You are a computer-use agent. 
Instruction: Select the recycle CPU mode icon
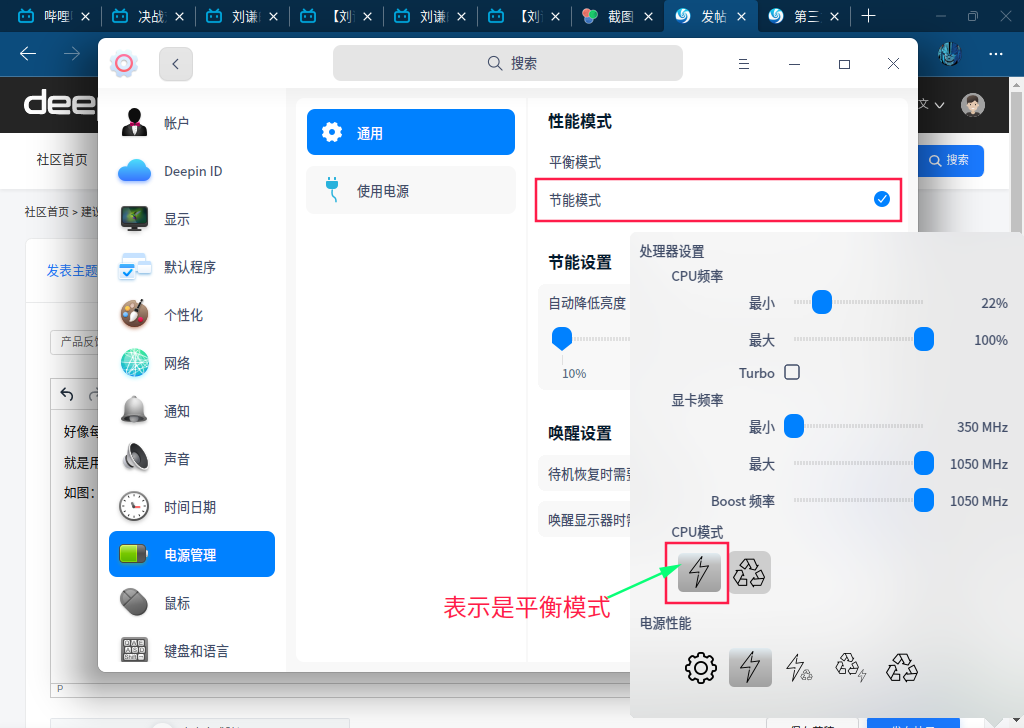click(x=749, y=572)
